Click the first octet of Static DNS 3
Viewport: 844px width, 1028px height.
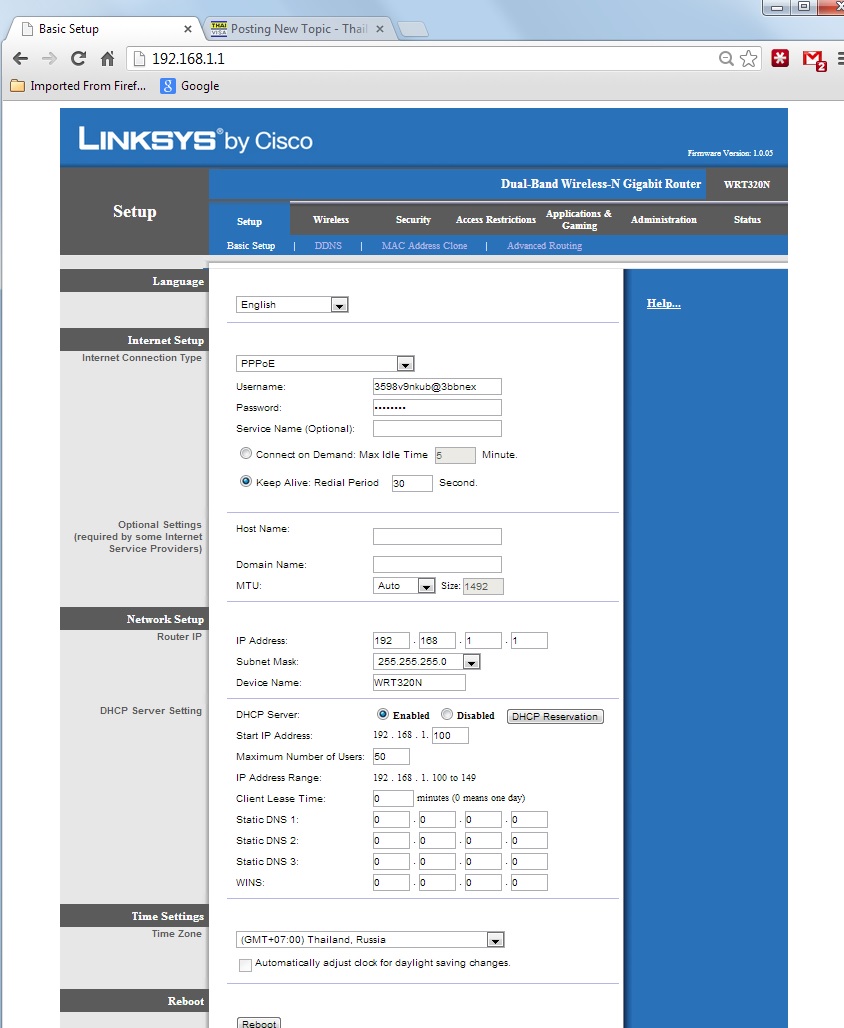(x=392, y=861)
